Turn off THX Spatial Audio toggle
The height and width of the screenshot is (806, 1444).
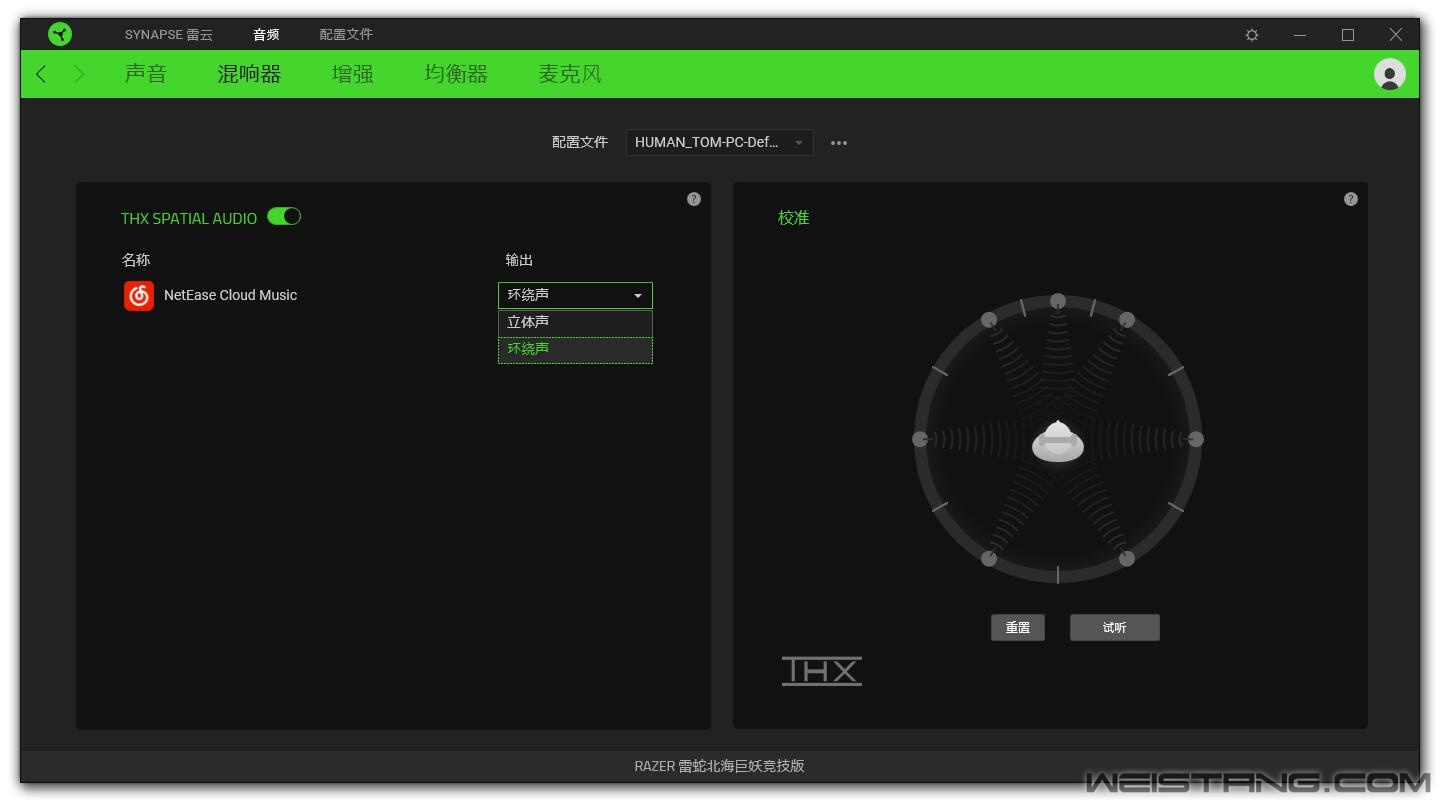pos(284,217)
